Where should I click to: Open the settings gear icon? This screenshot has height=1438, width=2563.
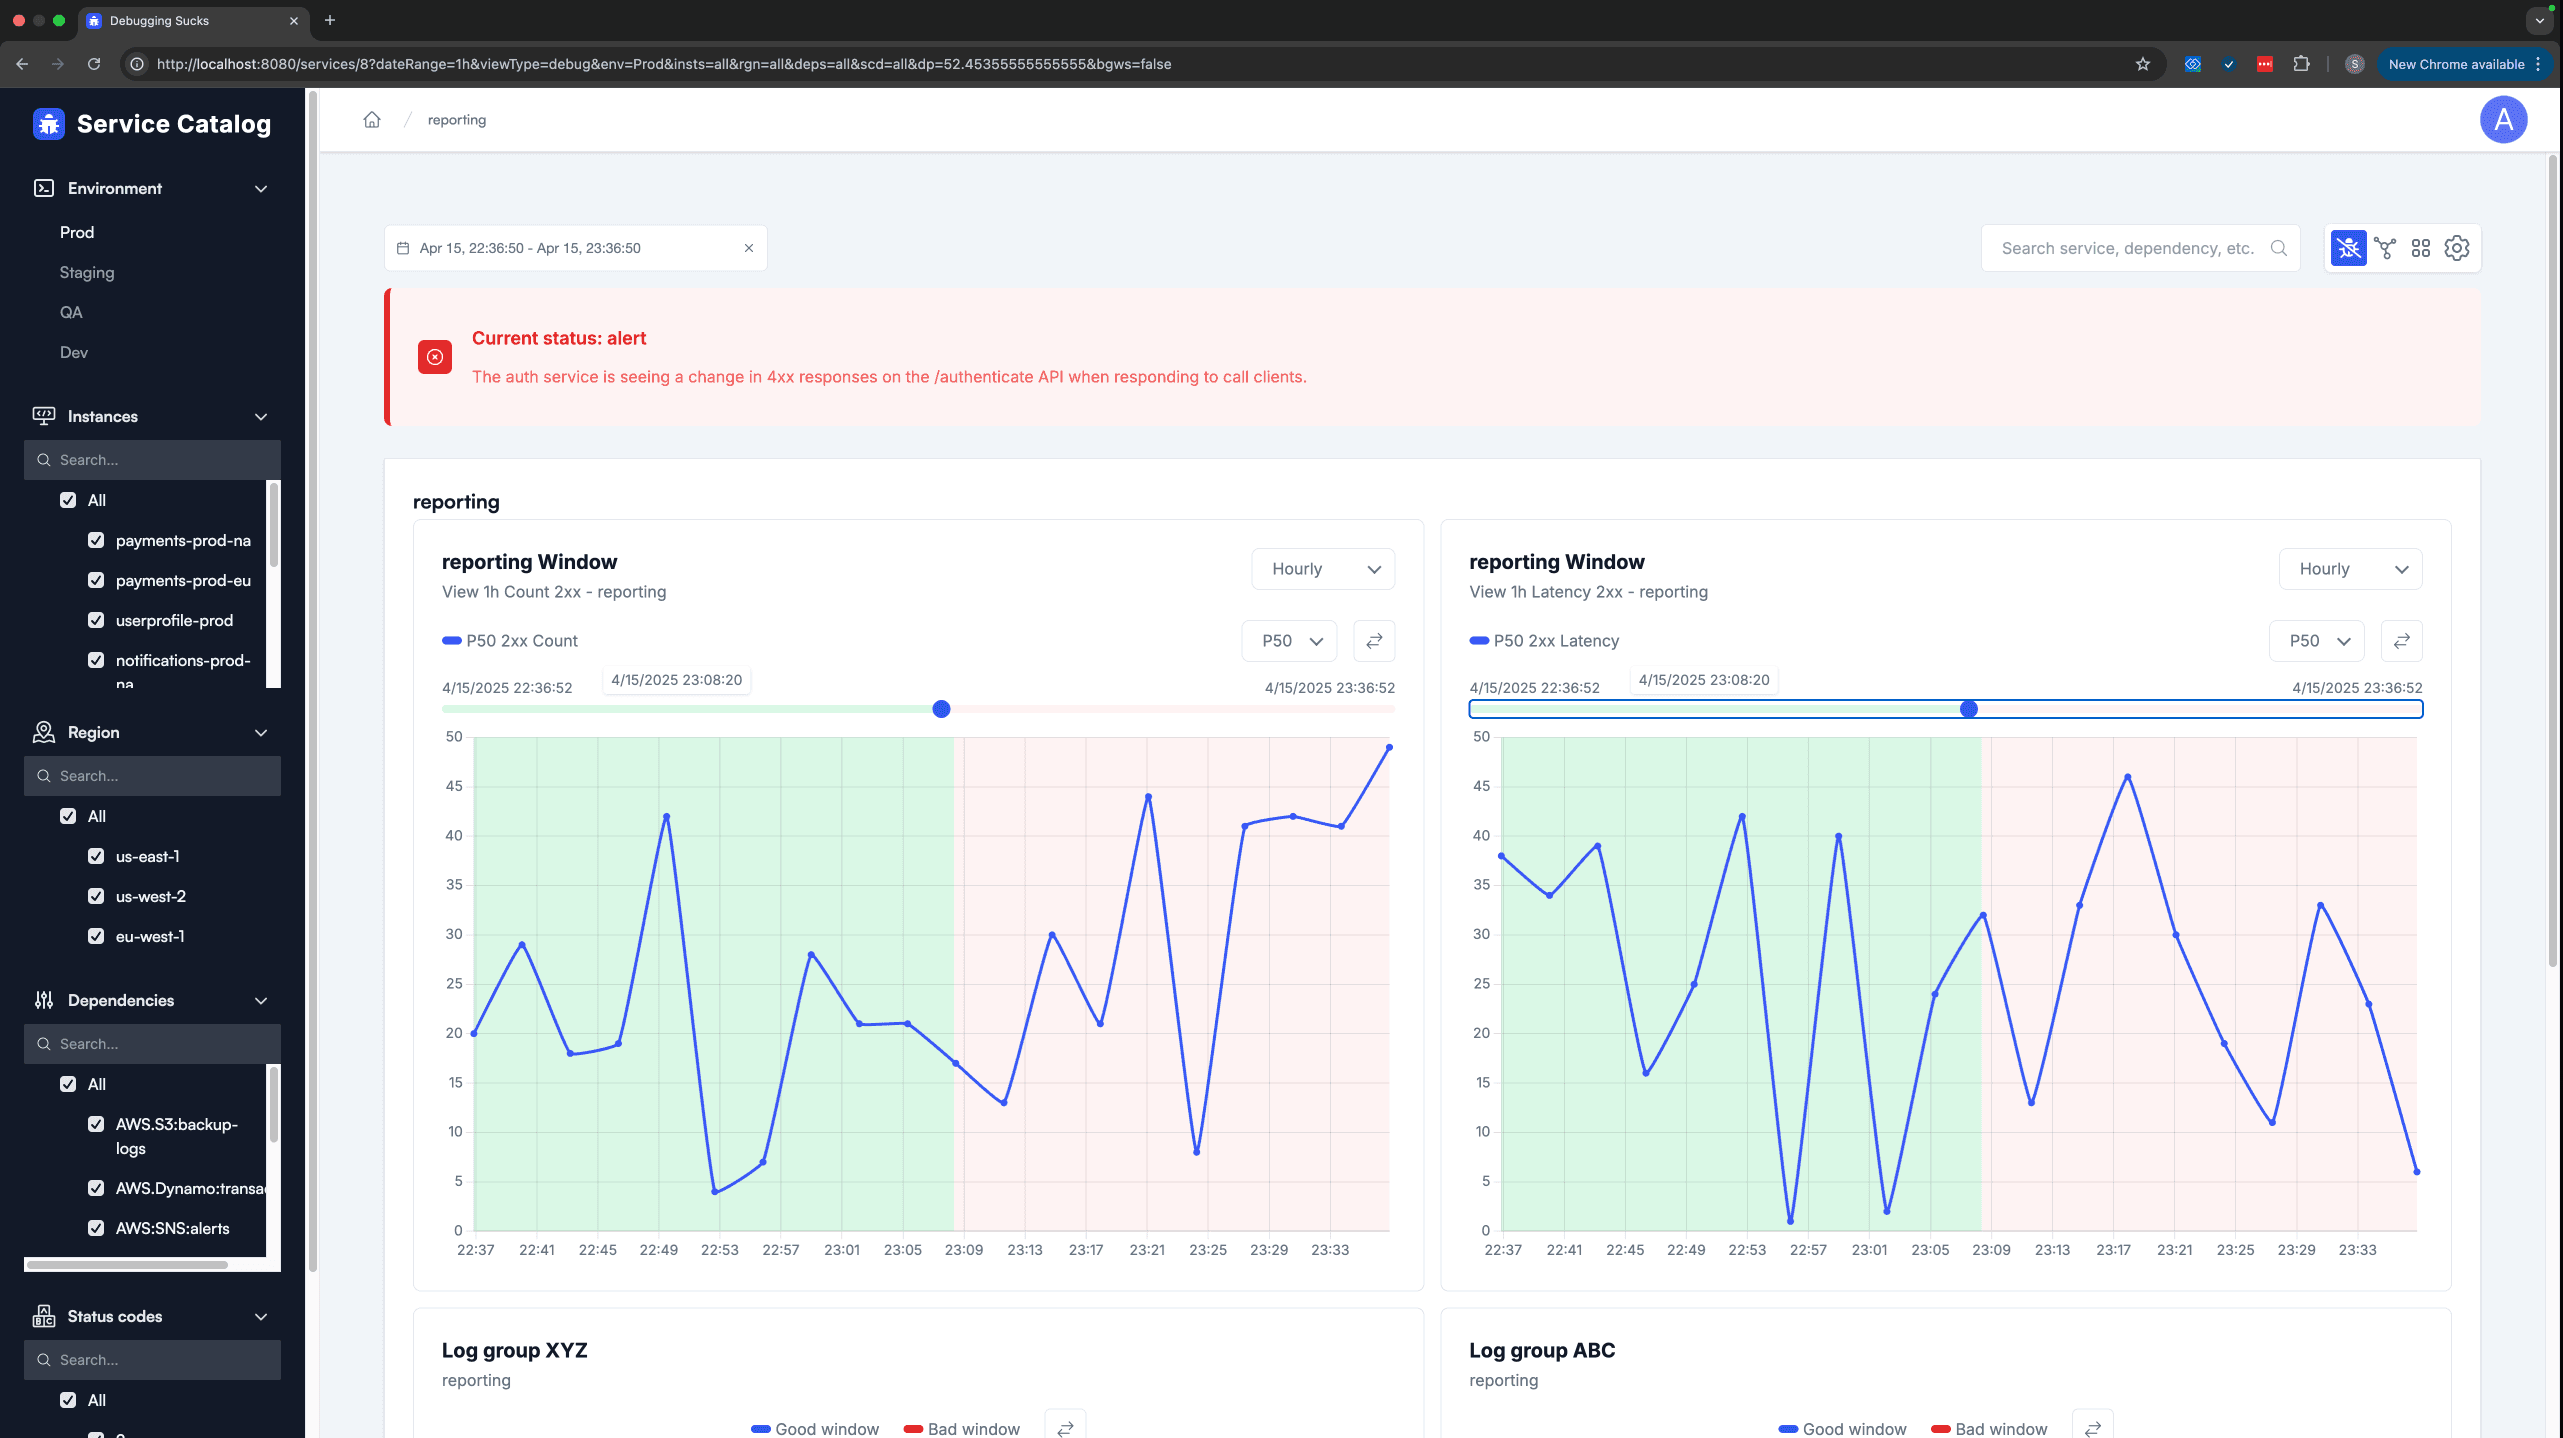2457,248
